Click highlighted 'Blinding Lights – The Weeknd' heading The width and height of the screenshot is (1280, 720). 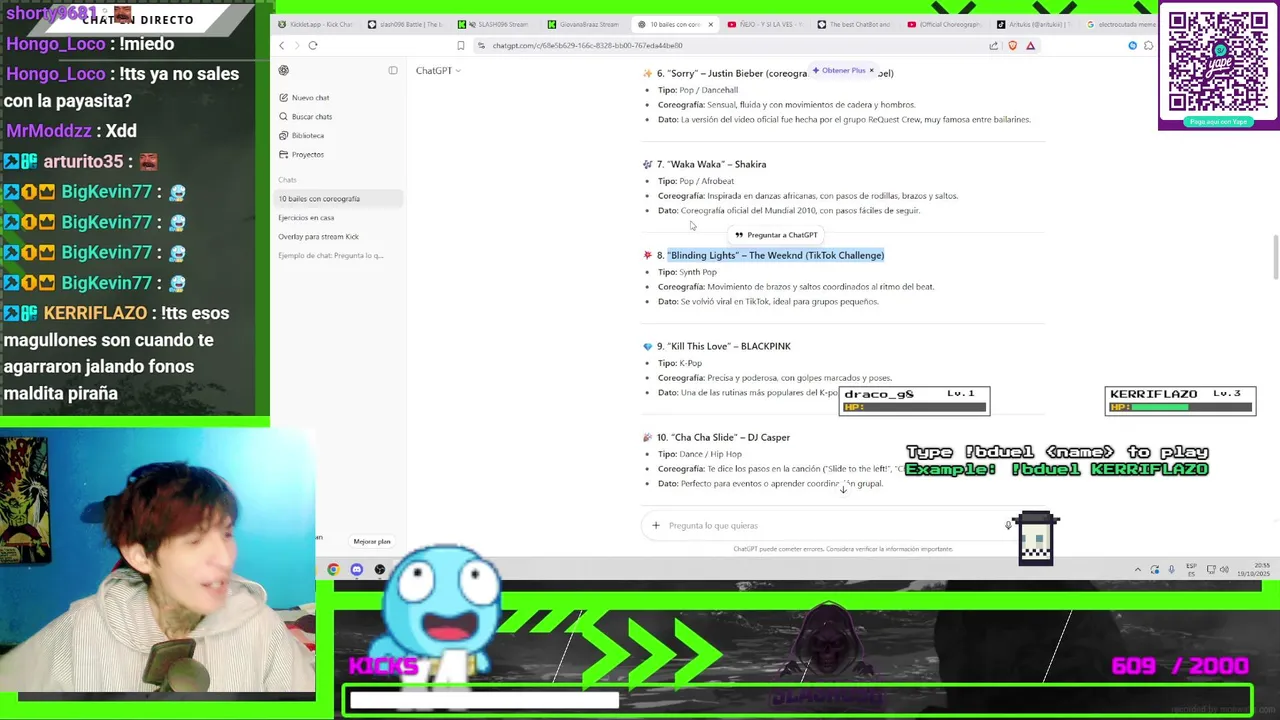776,255
